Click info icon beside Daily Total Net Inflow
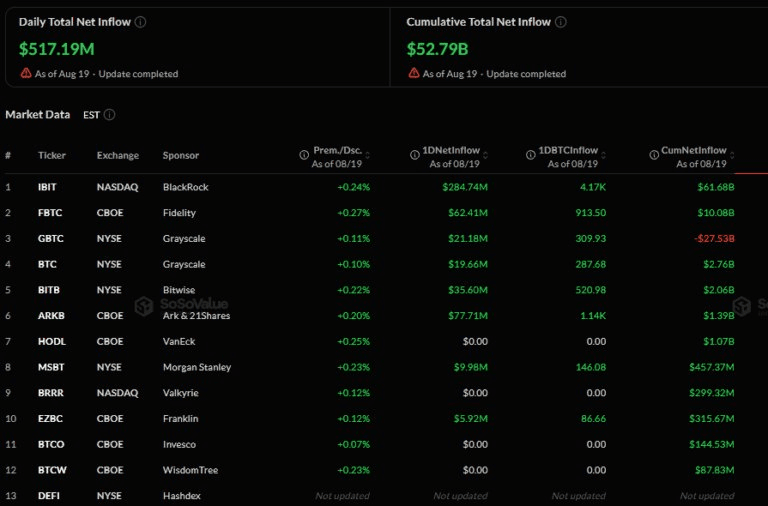 click(x=141, y=22)
